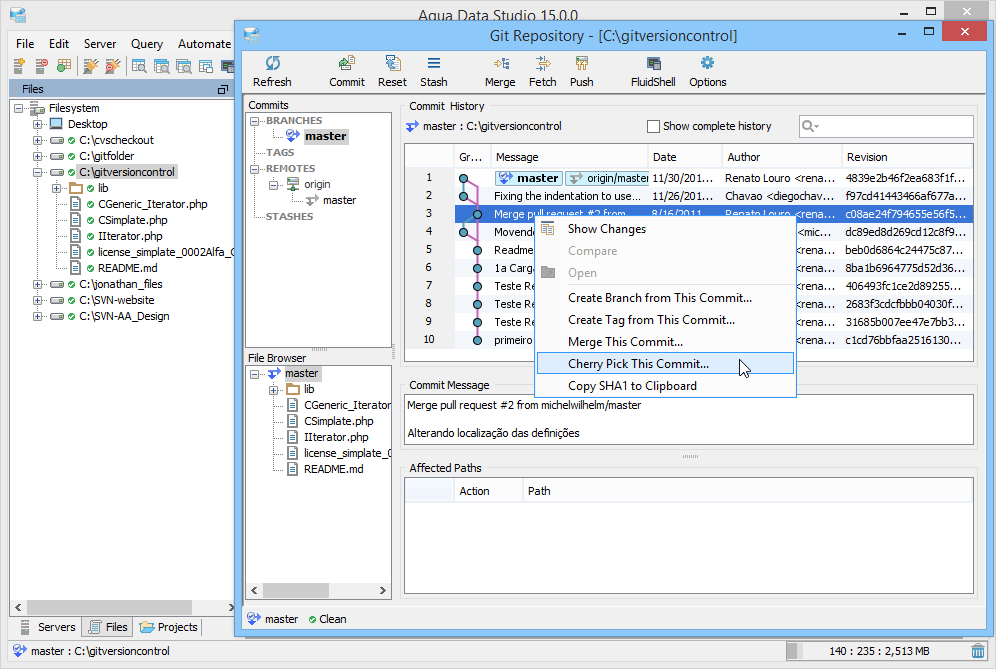Image resolution: width=996 pixels, height=669 pixels.
Task: Click the File Browser horizontal scrollbar thumb
Action: coord(296,590)
